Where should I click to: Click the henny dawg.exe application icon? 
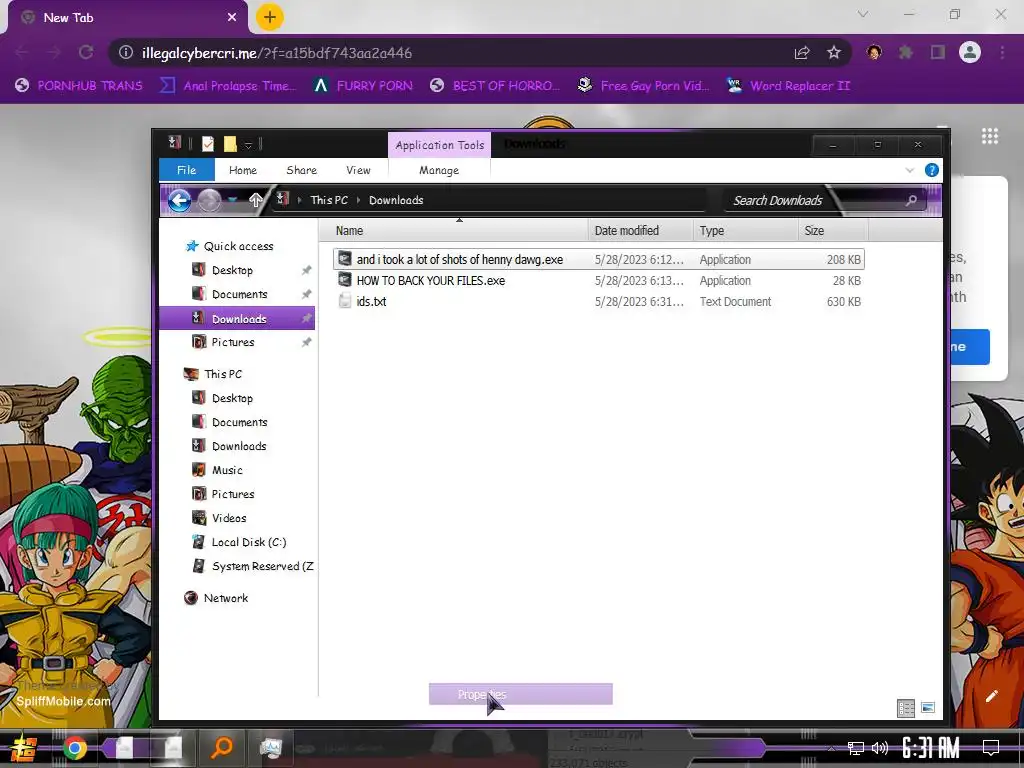[345, 259]
